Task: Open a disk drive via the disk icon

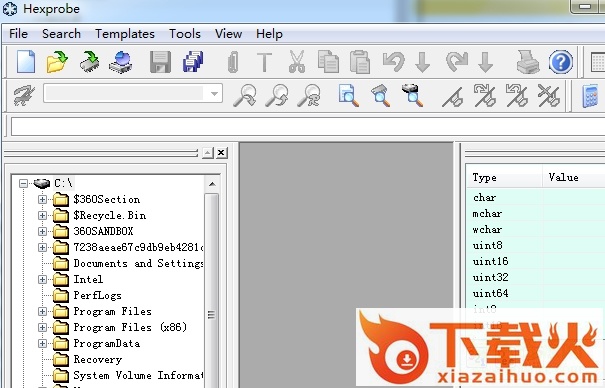Action: click(121, 62)
